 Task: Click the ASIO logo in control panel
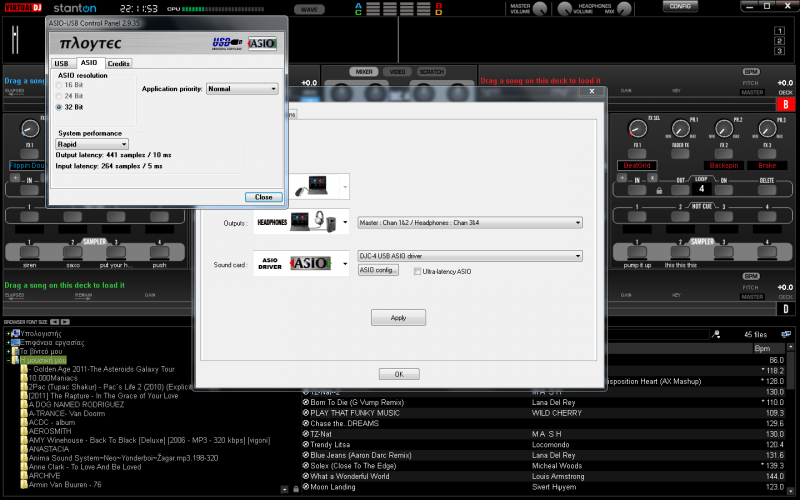coord(263,43)
